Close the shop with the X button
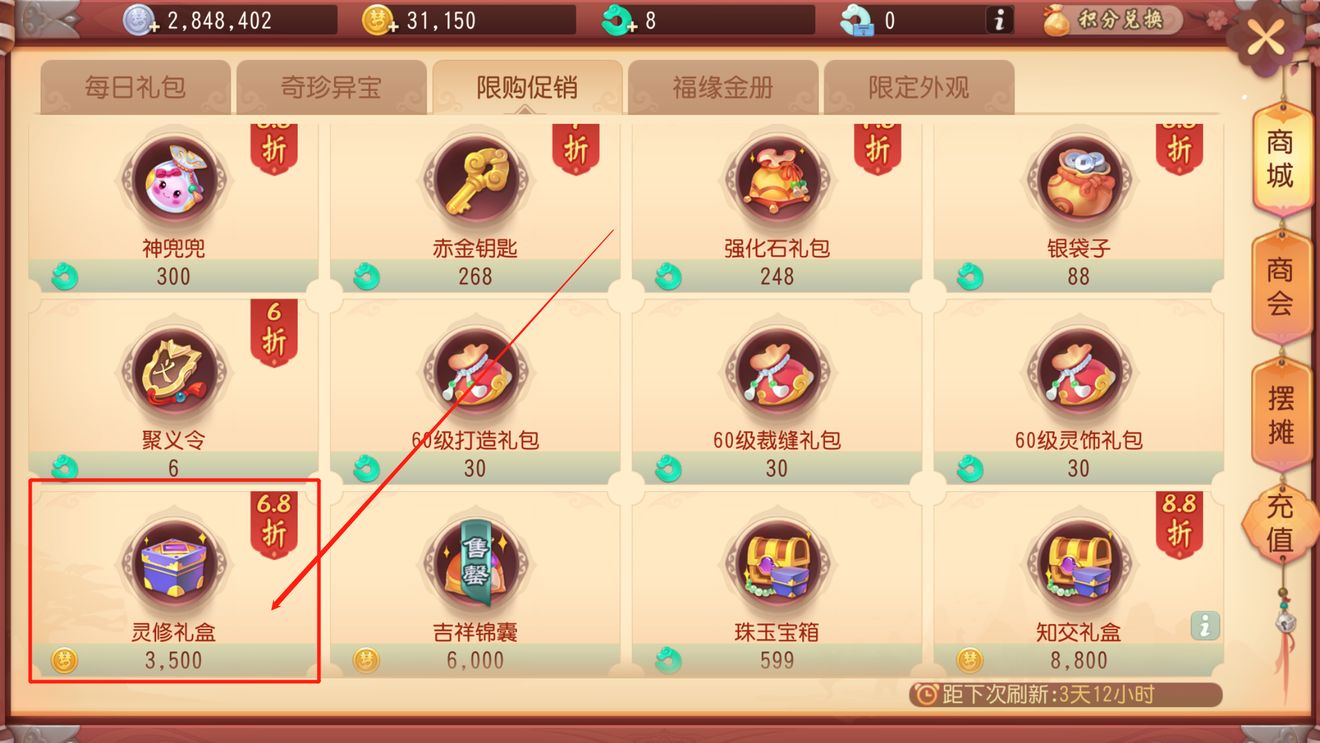 tap(1266, 39)
